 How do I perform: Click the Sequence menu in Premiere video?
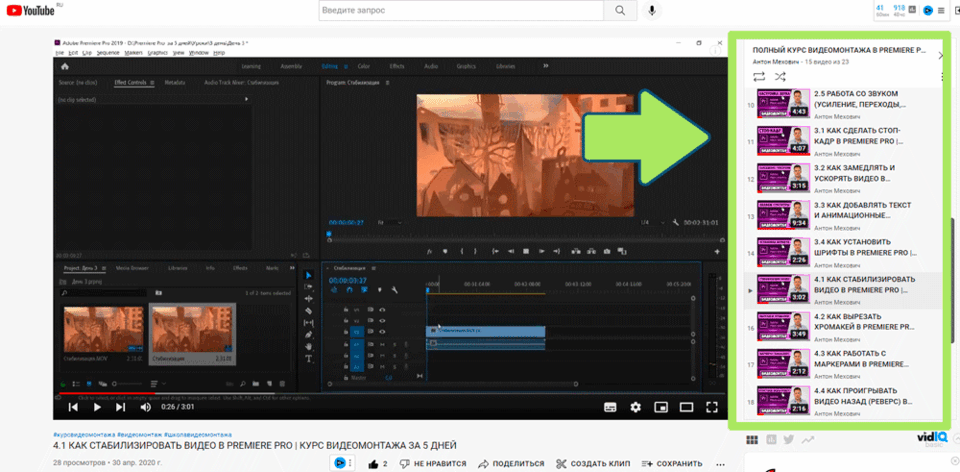click(x=108, y=53)
